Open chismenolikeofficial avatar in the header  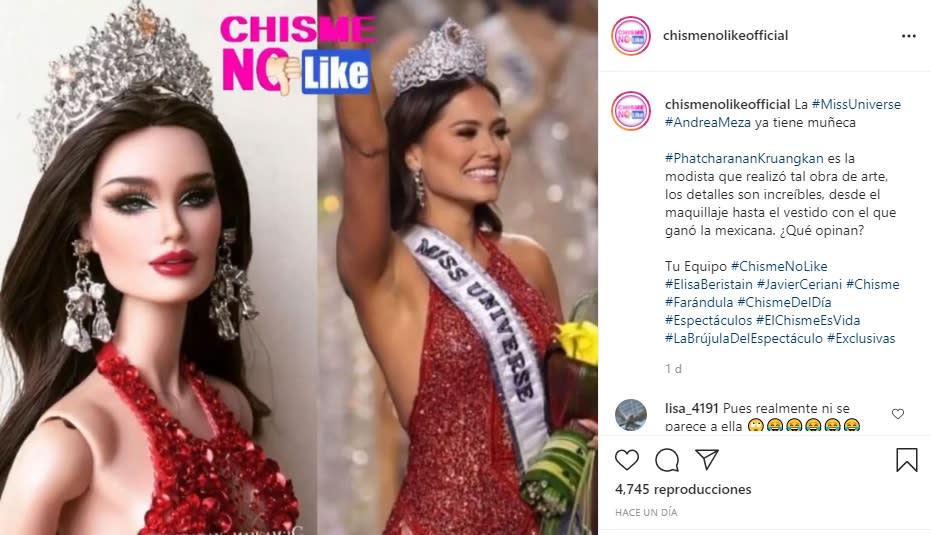pos(631,36)
